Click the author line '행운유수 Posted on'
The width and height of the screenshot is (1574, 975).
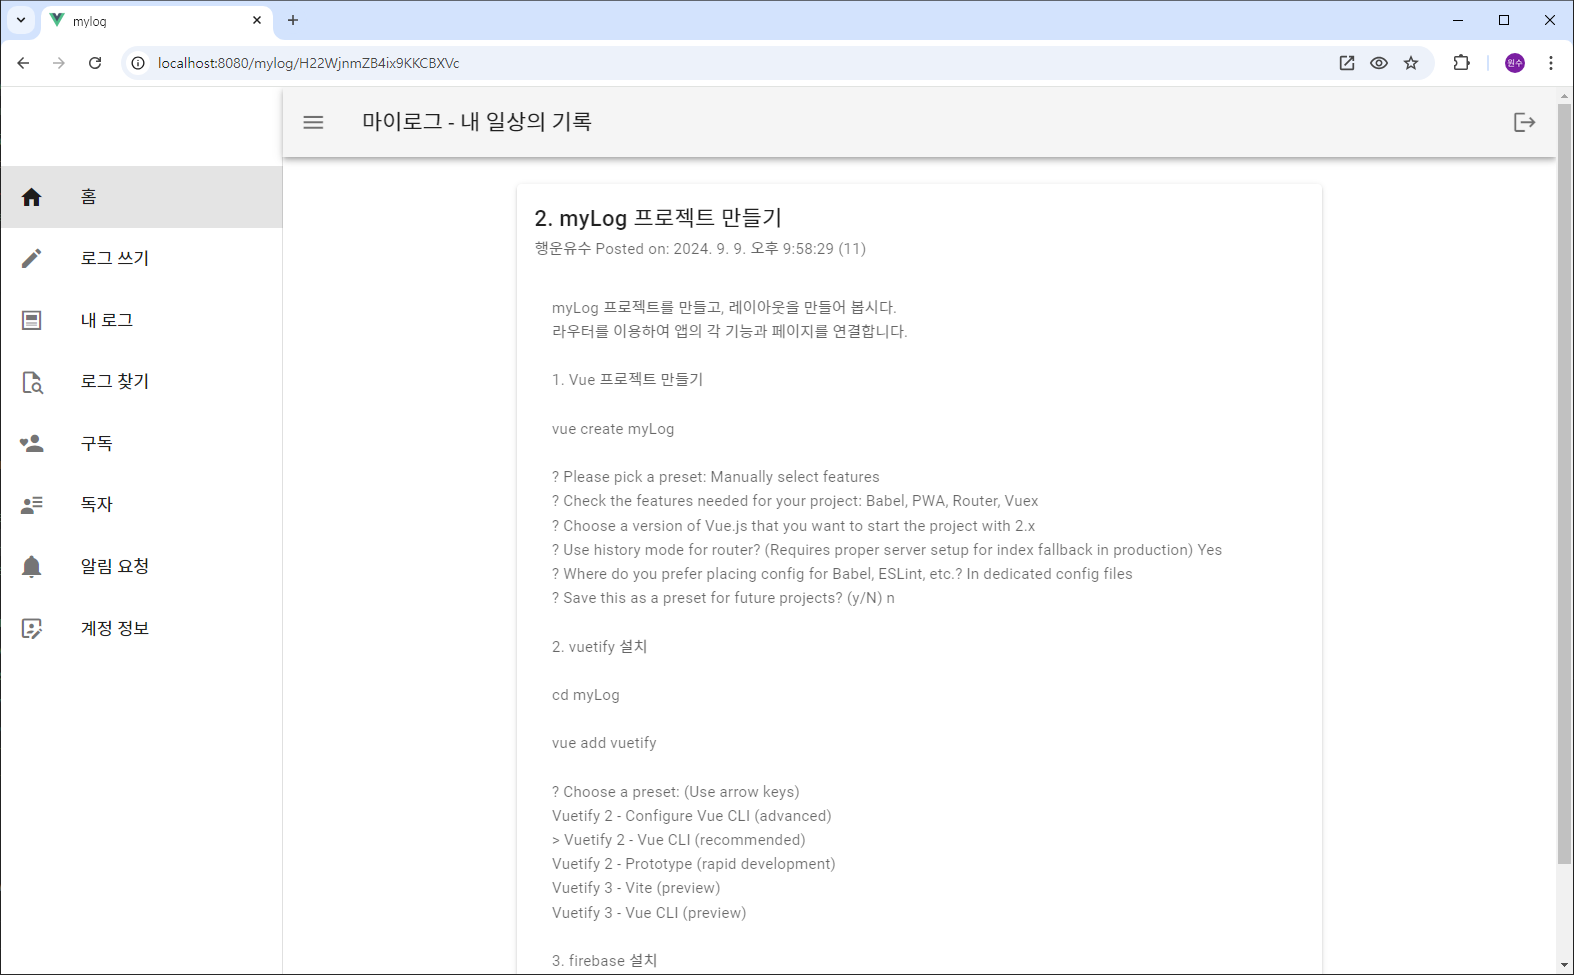[x=700, y=249]
